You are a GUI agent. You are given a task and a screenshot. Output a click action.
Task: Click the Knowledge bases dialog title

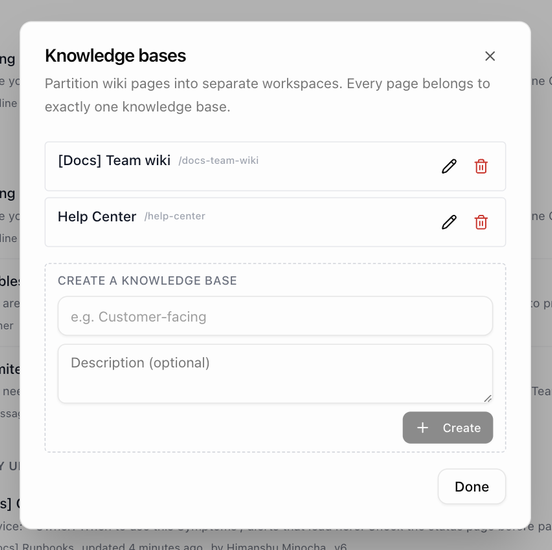tap(115, 56)
